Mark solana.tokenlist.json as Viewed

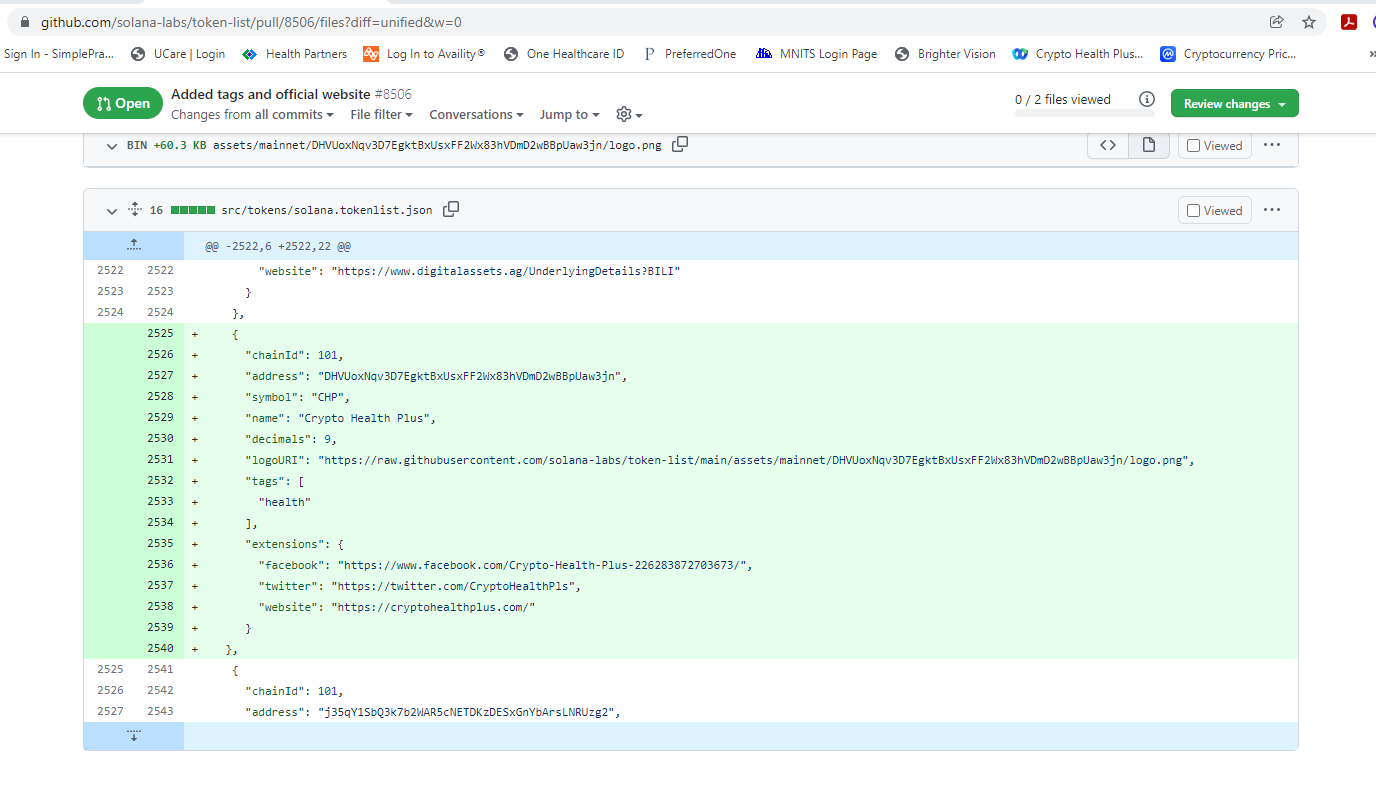(x=1192, y=210)
